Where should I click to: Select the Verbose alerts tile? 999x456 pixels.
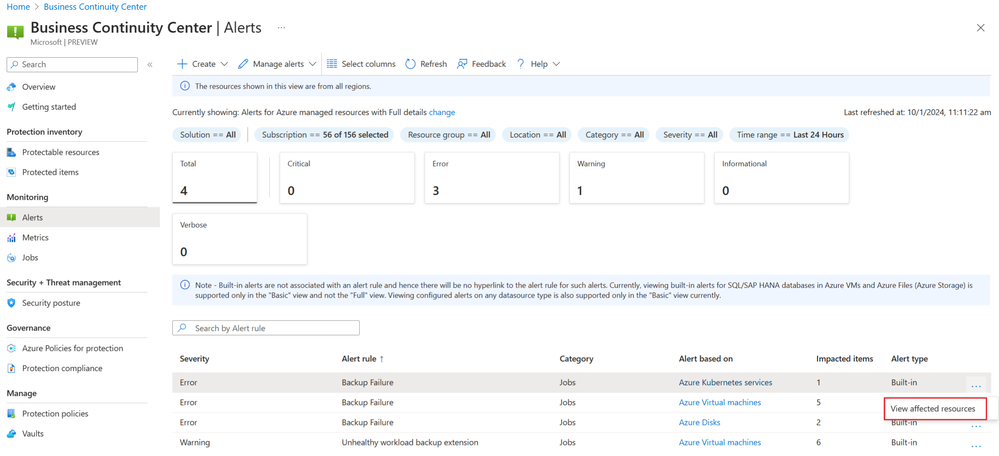(x=240, y=239)
